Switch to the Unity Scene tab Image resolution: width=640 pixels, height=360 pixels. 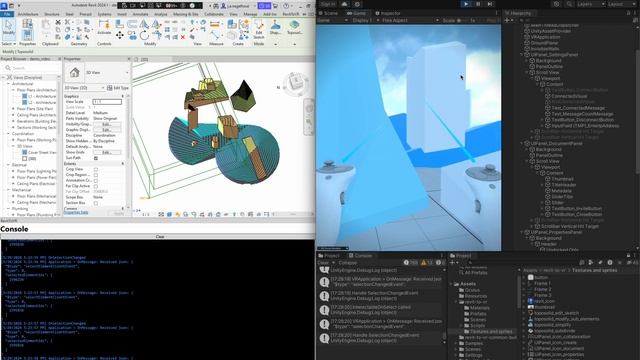click(x=328, y=13)
